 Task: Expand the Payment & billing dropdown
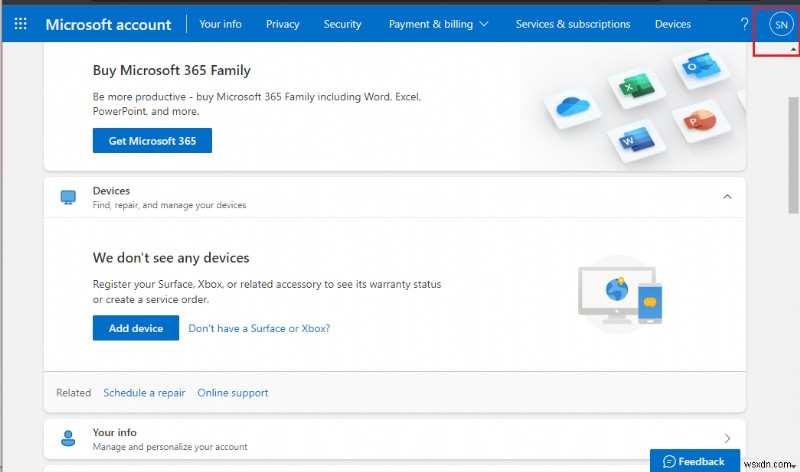[x=438, y=24]
